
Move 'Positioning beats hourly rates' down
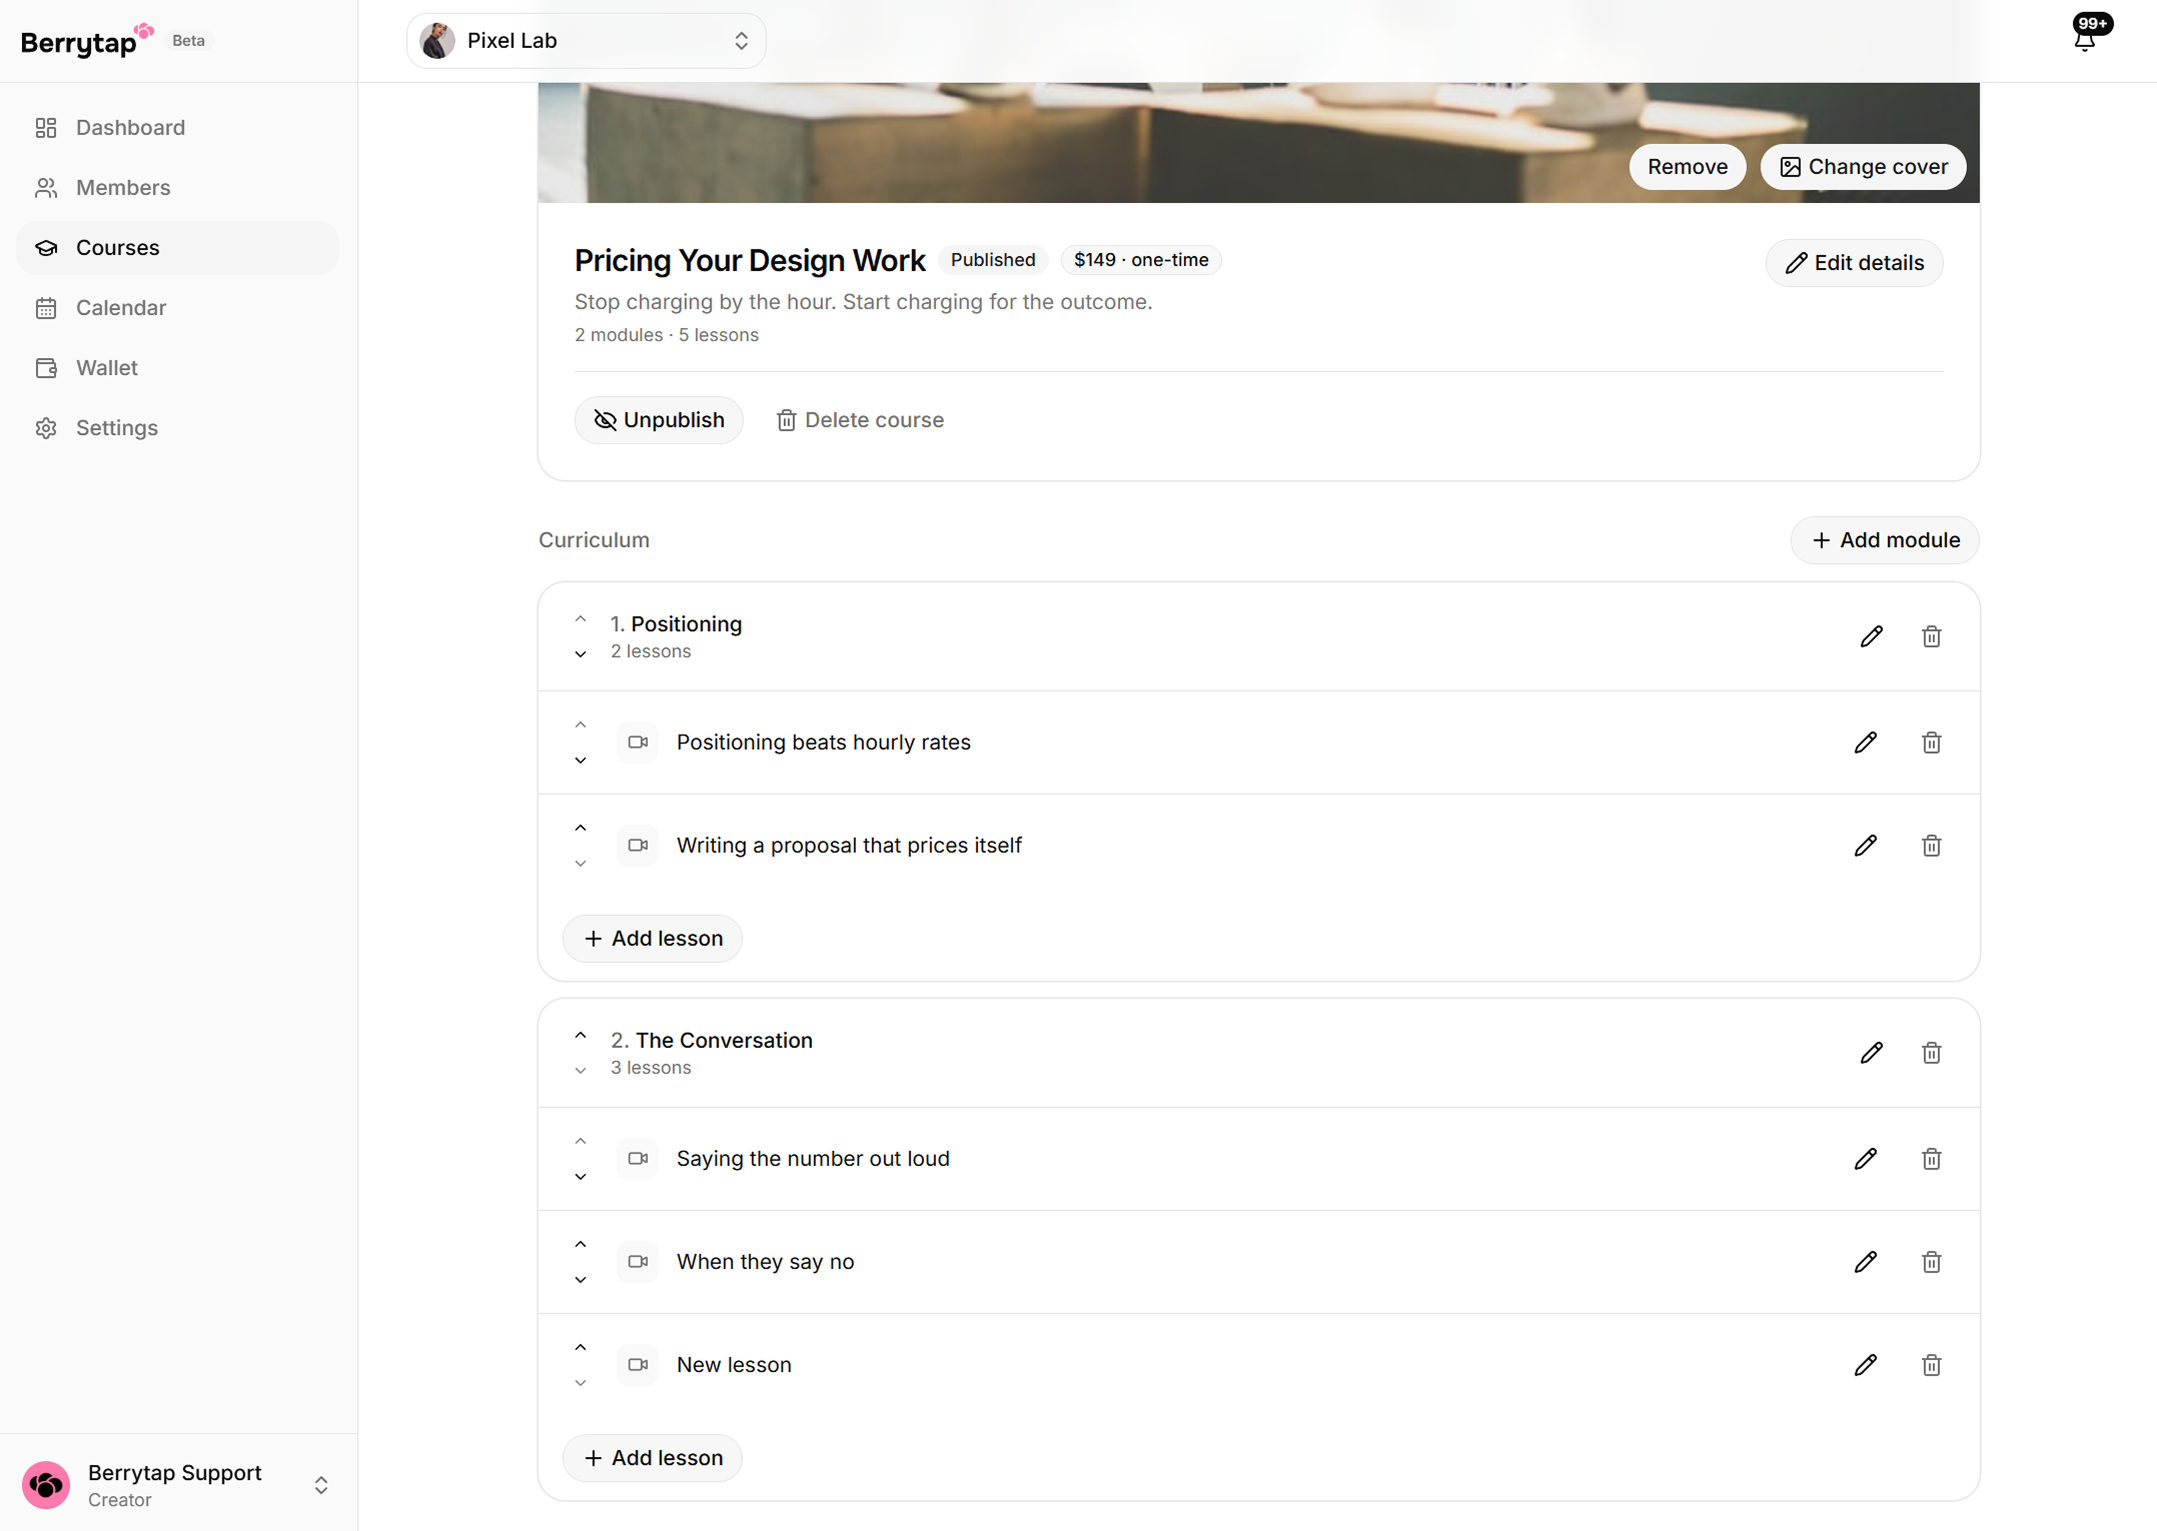tap(580, 760)
